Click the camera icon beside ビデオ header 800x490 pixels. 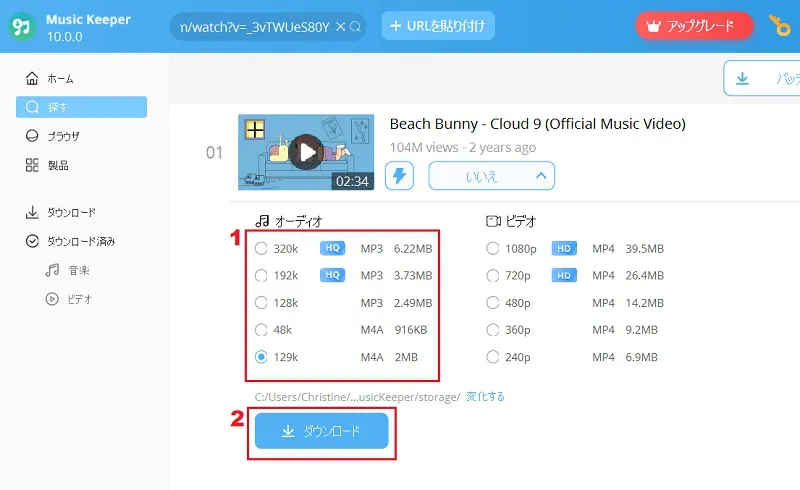coord(493,221)
